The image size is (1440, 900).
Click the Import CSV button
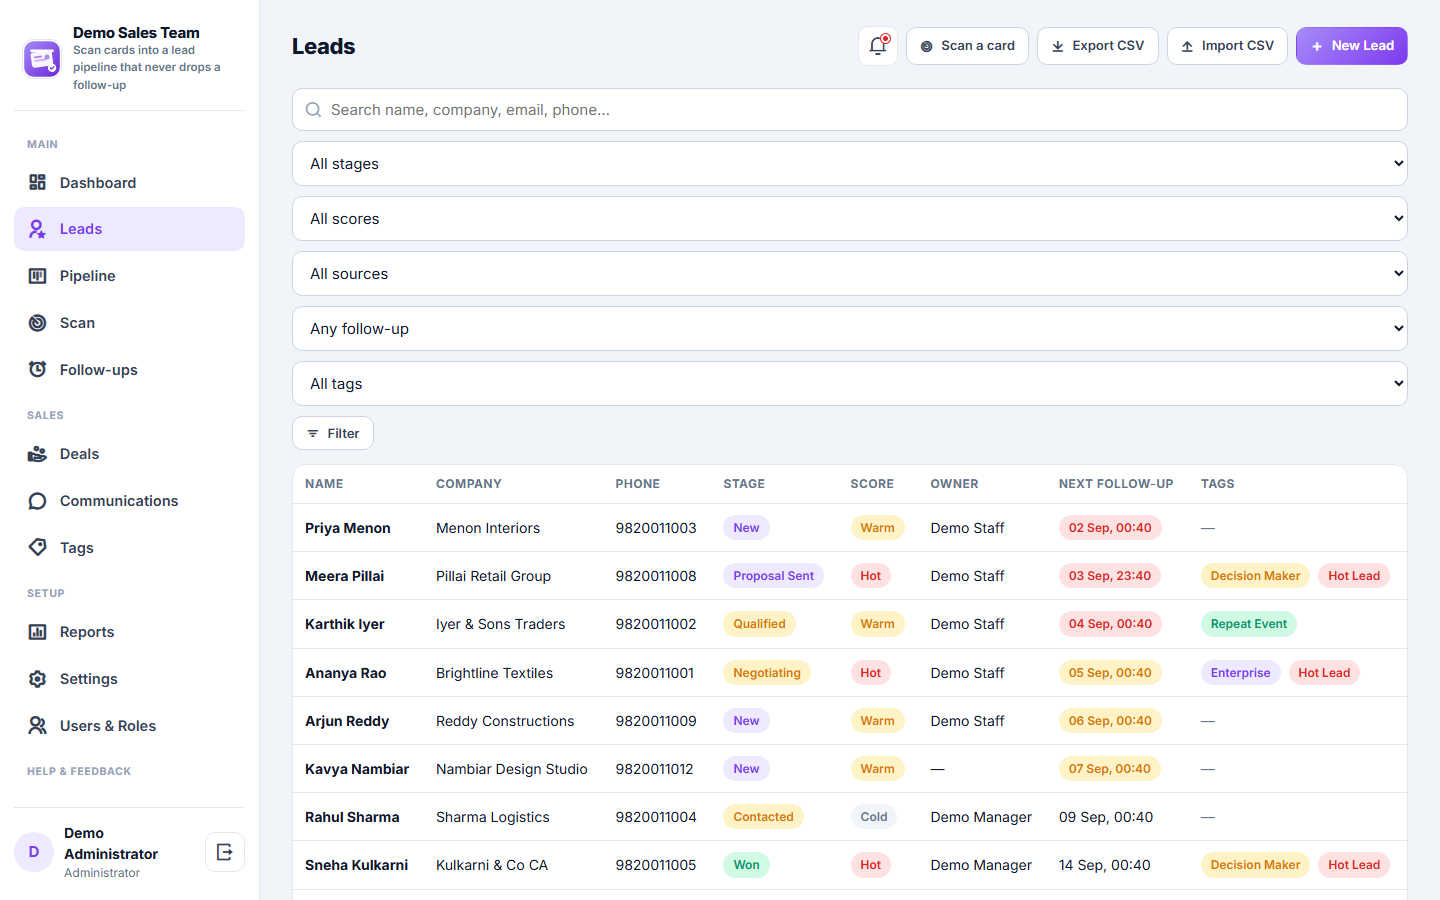coord(1227,46)
